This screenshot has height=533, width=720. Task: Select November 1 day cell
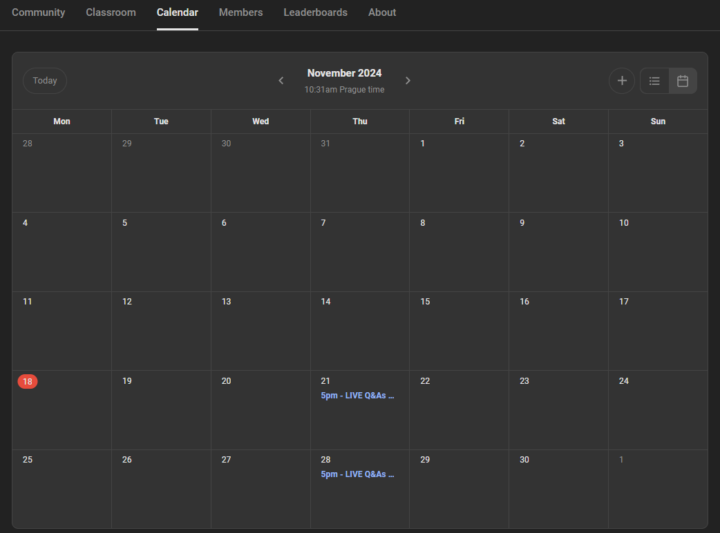point(458,172)
